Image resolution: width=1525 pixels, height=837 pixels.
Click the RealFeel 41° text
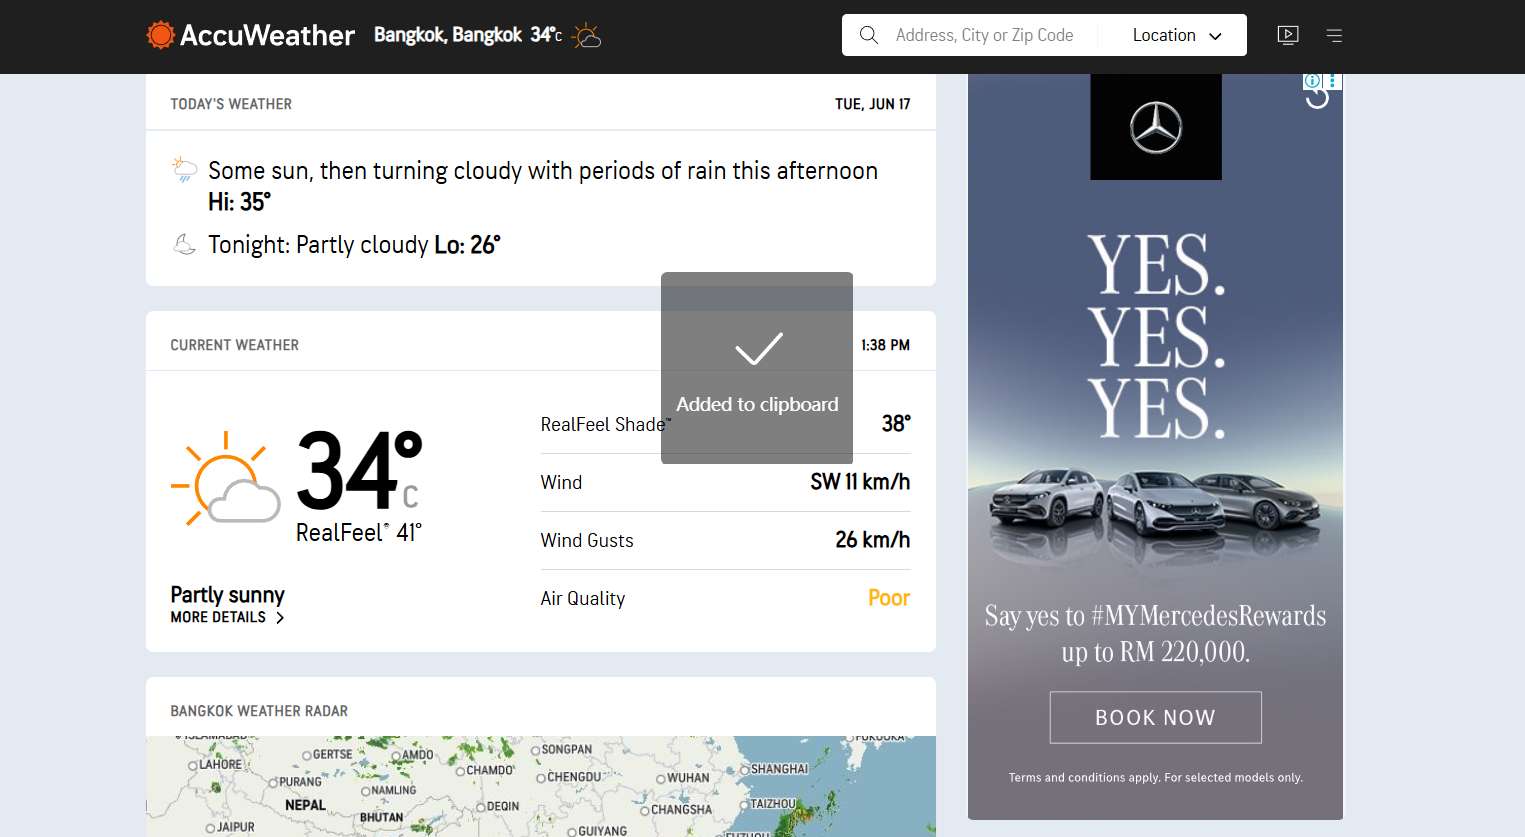click(x=359, y=533)
